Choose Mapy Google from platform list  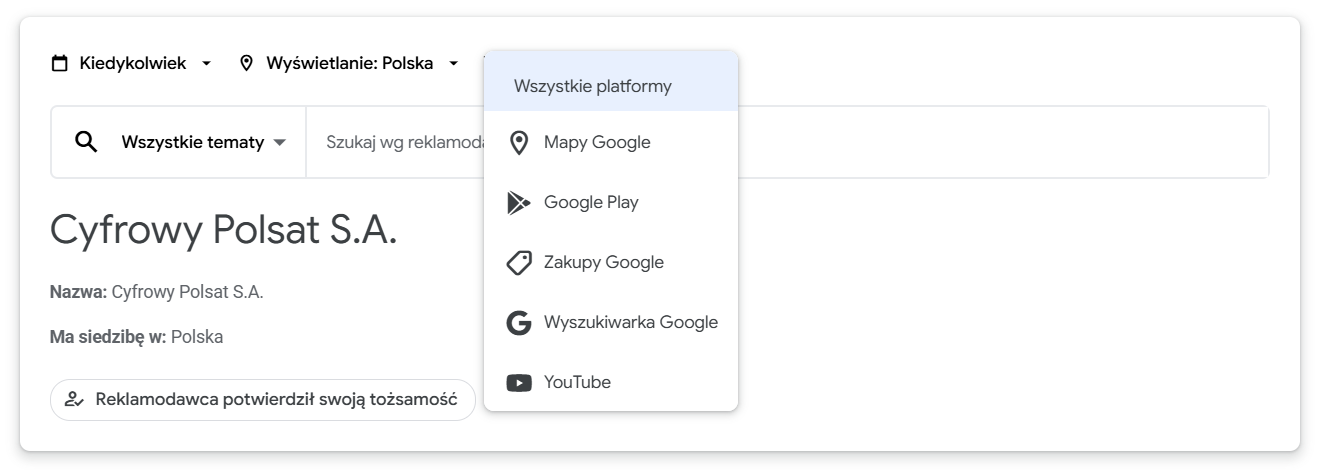pos(597,143)
